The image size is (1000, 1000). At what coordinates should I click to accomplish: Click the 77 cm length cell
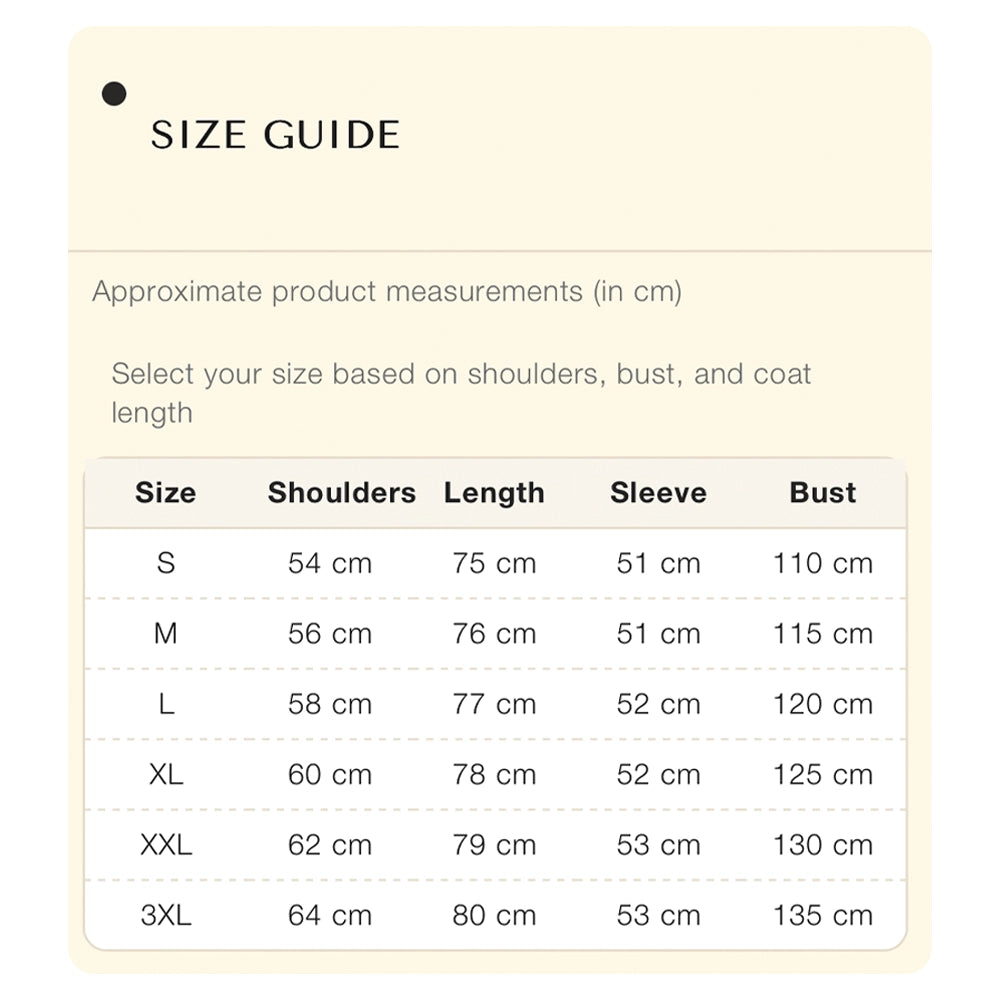coord(494,704)
